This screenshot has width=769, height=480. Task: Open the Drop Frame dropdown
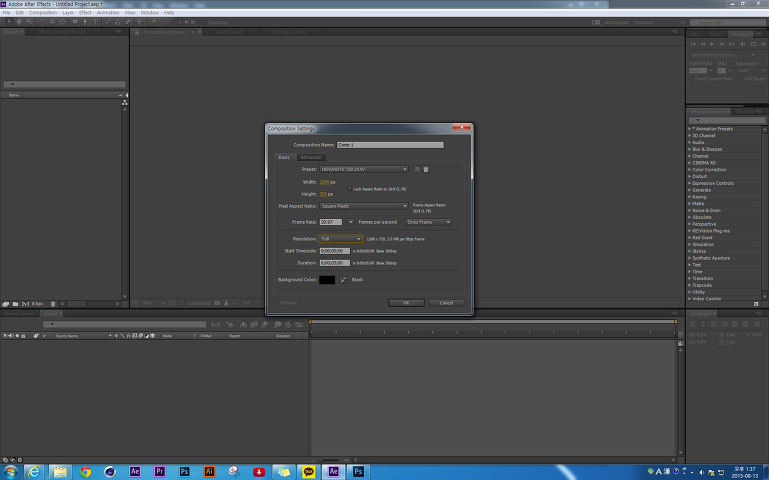pyautogui.click(x=428, y=222)
